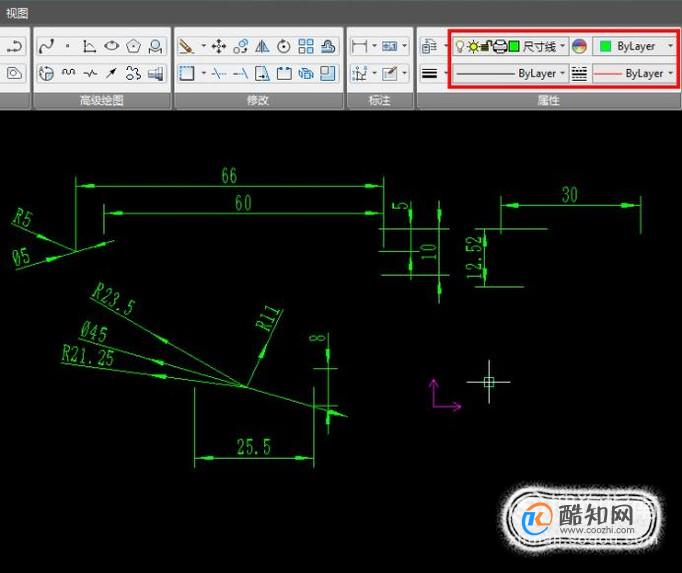The width and height of the screenshot is (682, 573).
Task: Select the Copy objects tool
Action: (241, 46)
